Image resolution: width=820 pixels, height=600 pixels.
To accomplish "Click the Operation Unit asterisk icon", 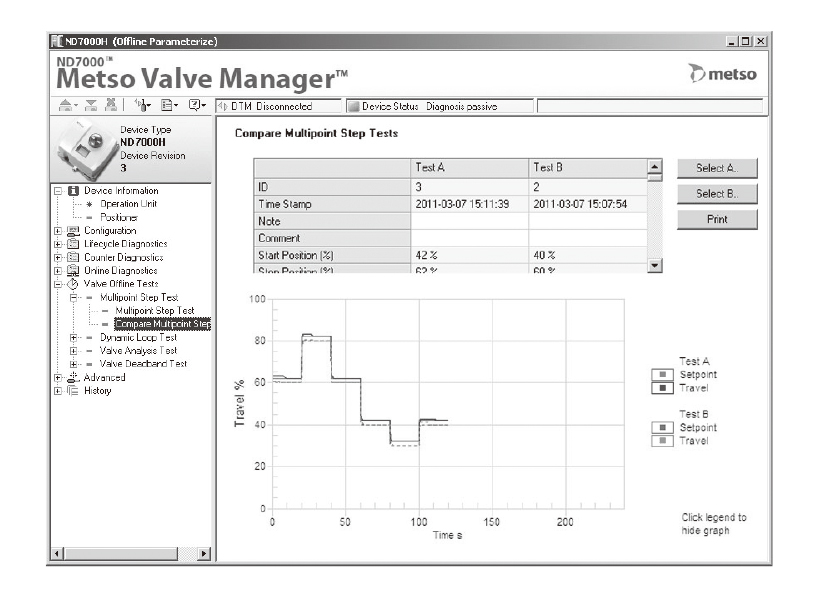I will pyautogui.click(x=89, y=204).
